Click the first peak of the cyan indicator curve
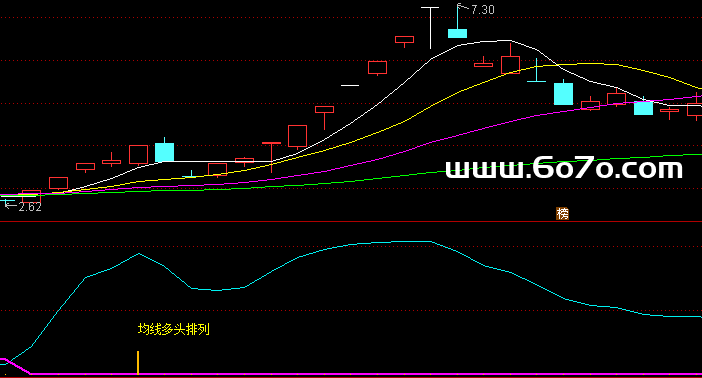This screenshot has height=378, width=702. coord(139,254)
